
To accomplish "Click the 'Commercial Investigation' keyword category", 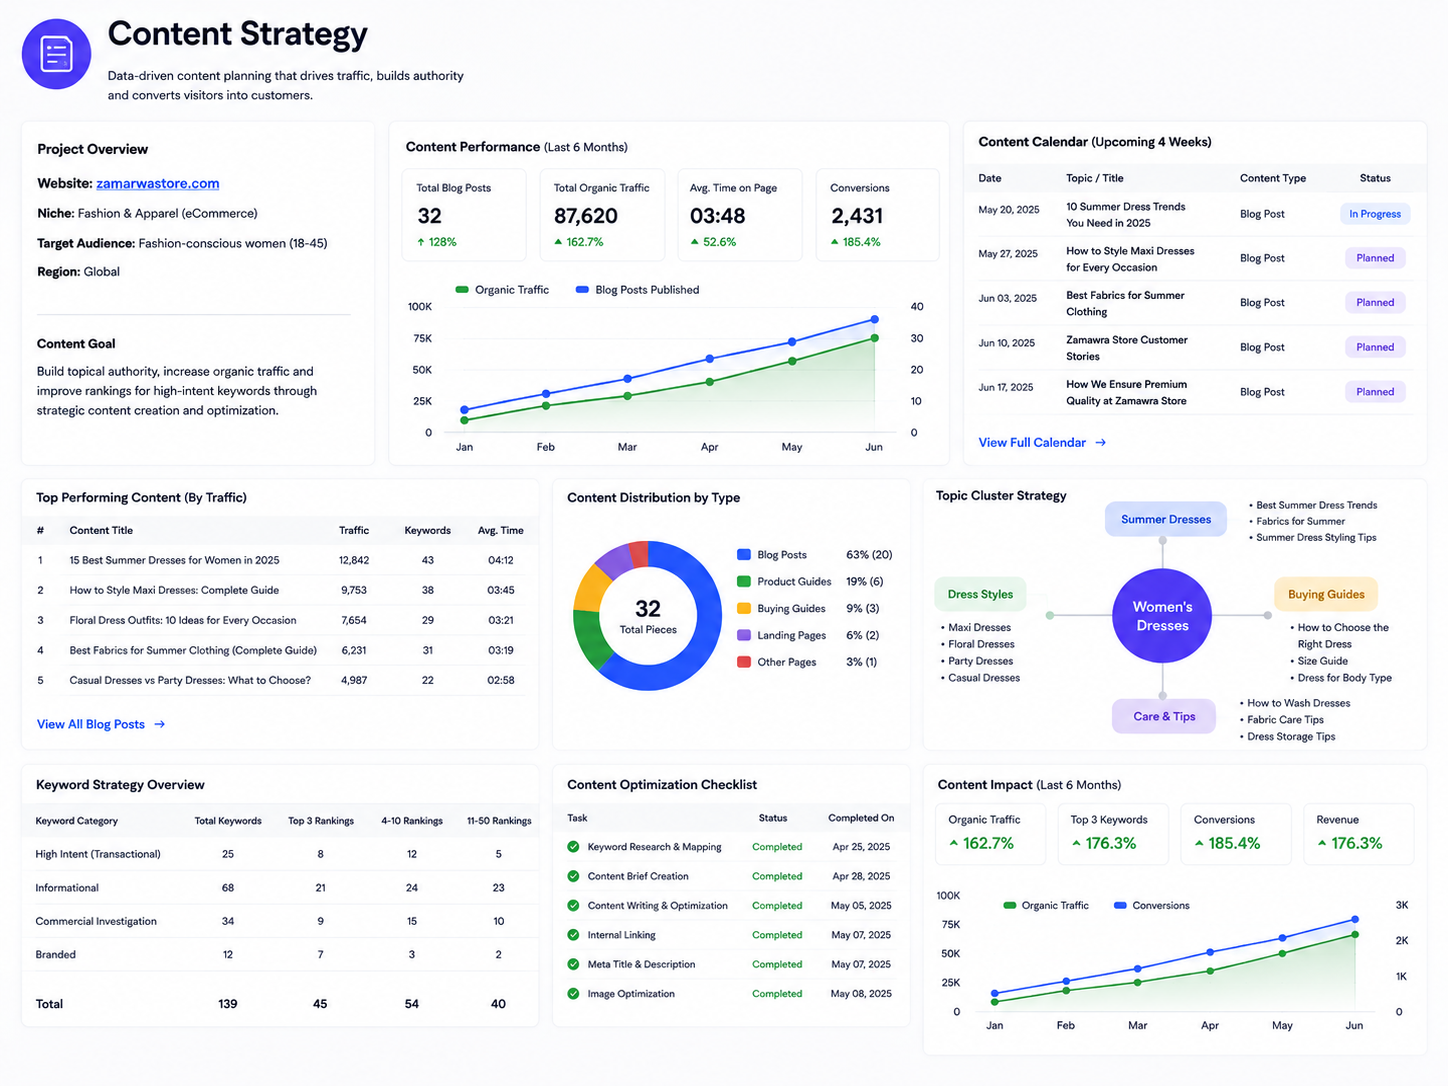I will 96,921.
